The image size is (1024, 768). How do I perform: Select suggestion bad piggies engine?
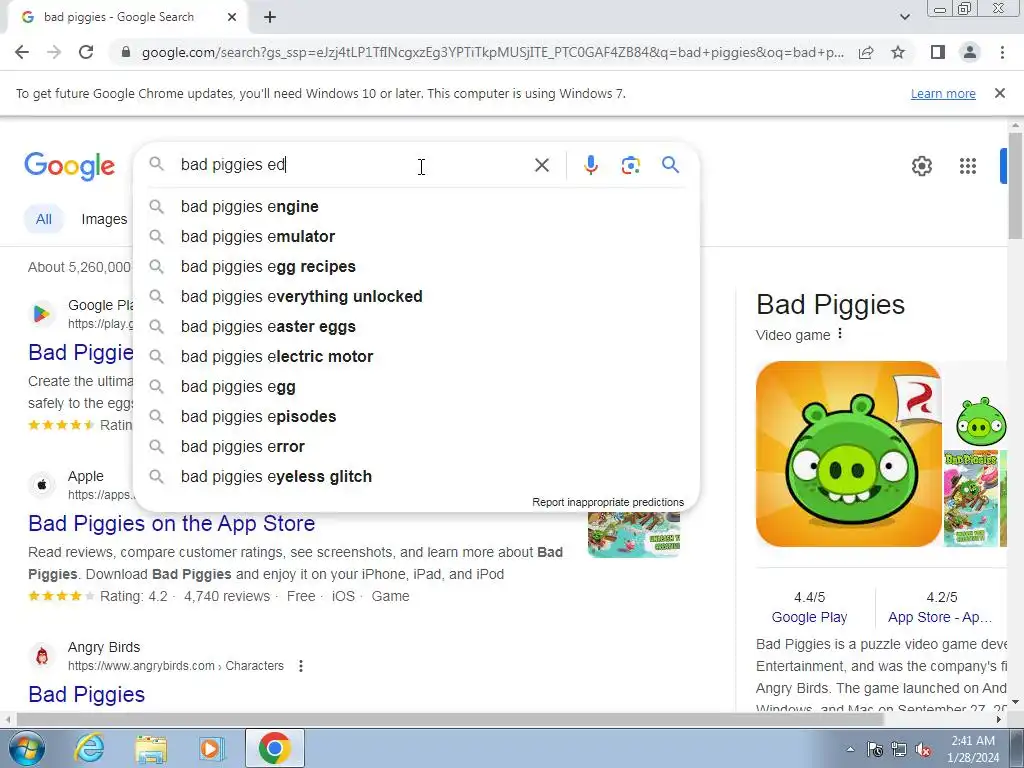(x=416, y=206)
